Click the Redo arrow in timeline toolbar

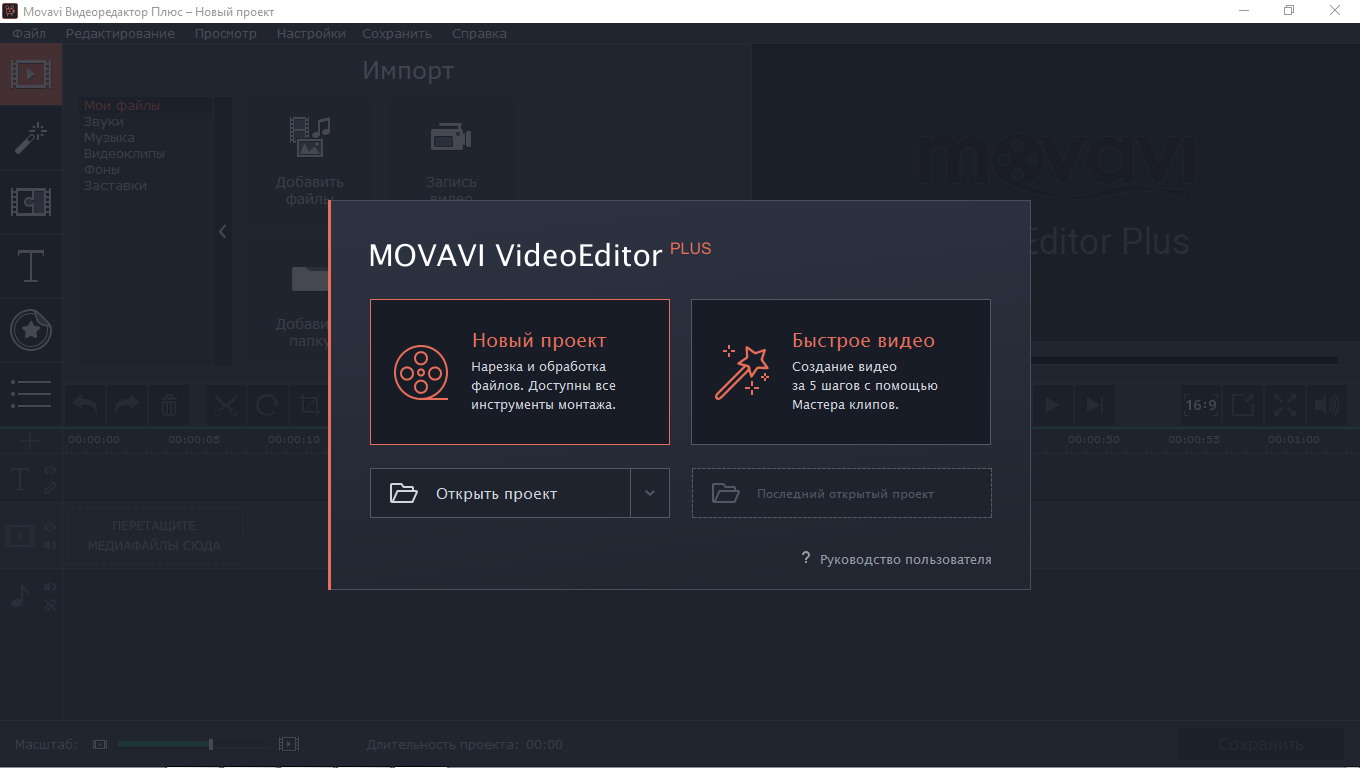coord(127,405)
